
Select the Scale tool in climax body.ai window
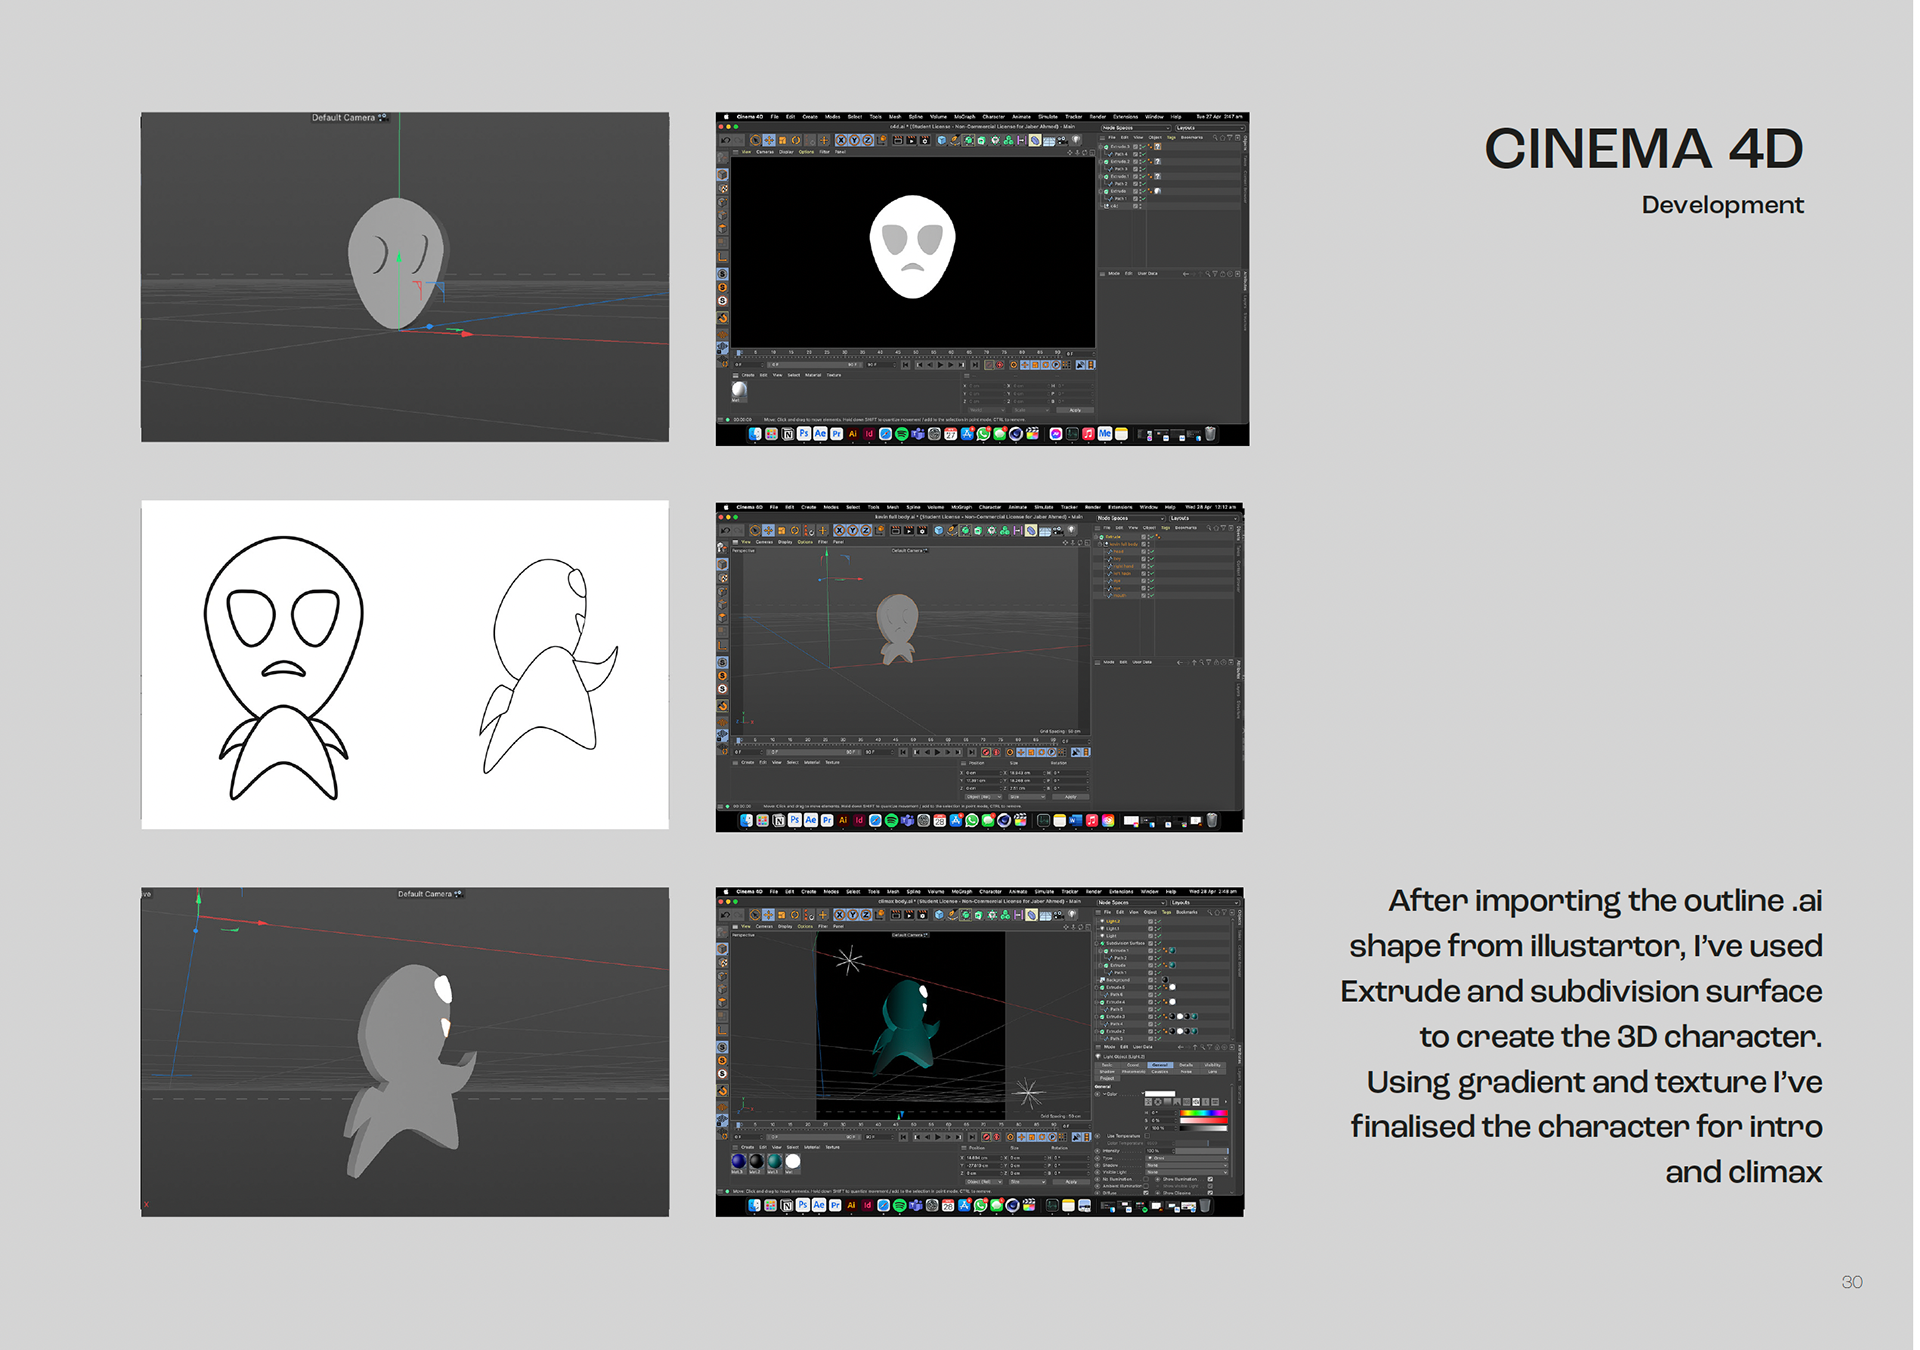tap(781, 914)
